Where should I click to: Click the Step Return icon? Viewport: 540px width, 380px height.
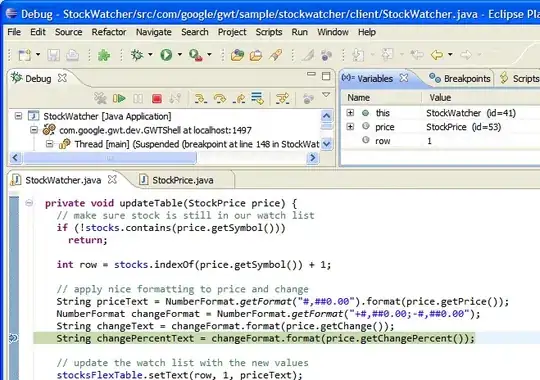click(239, 99)
